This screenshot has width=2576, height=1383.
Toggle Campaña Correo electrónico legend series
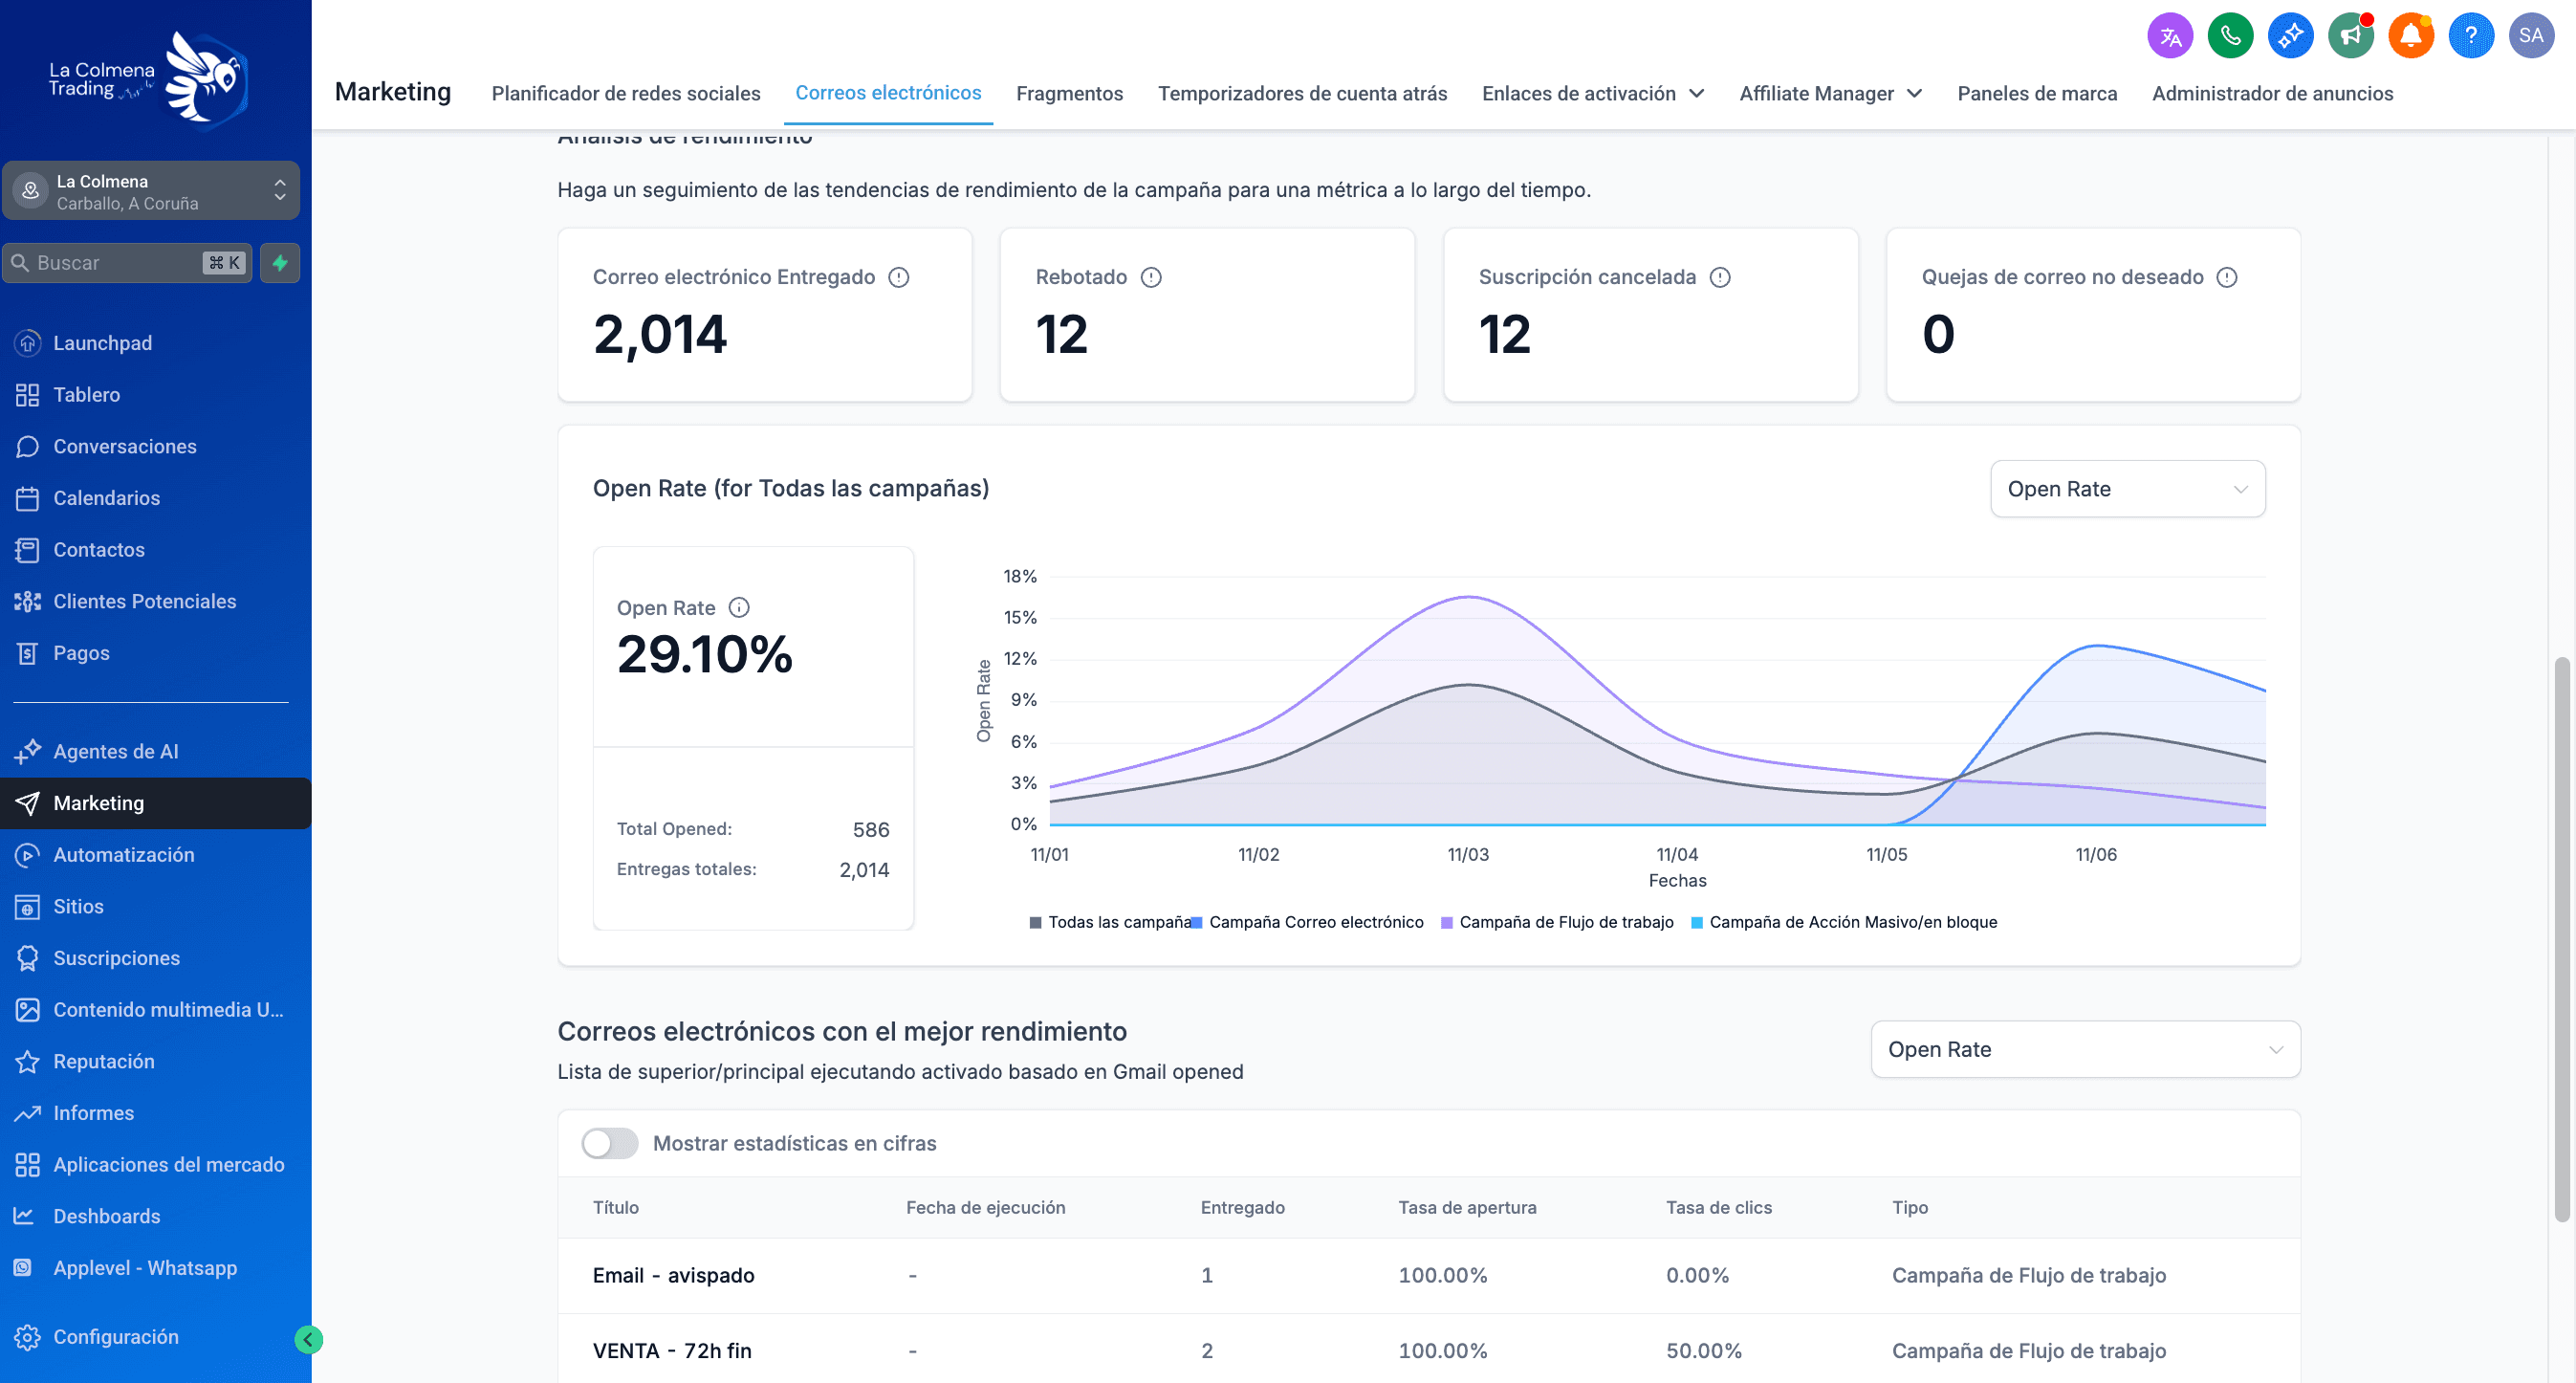coord(1315,922)
